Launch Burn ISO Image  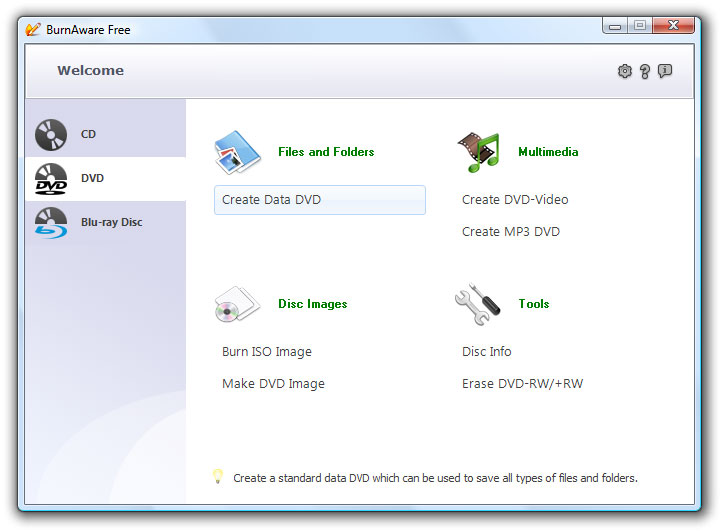(267, 352)
